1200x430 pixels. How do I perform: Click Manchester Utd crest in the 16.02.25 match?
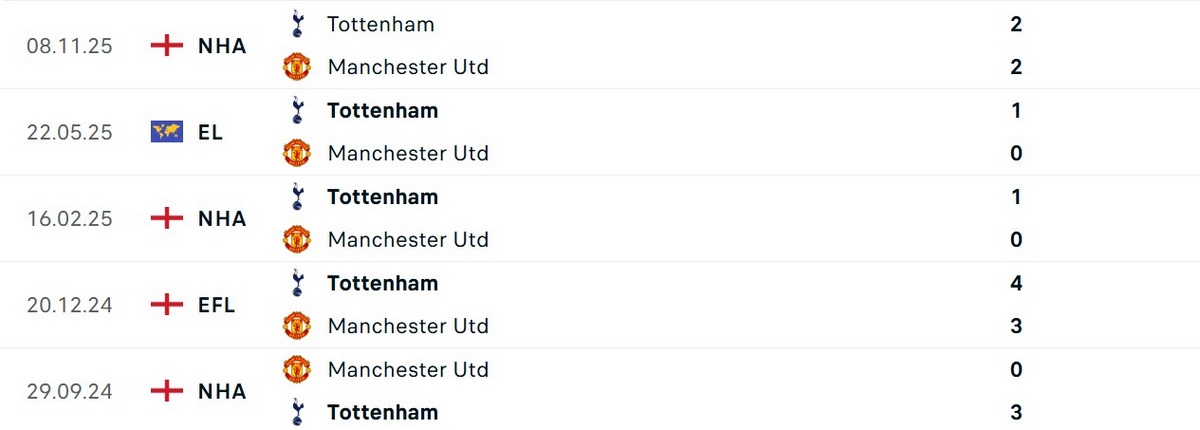pos(297,239)
